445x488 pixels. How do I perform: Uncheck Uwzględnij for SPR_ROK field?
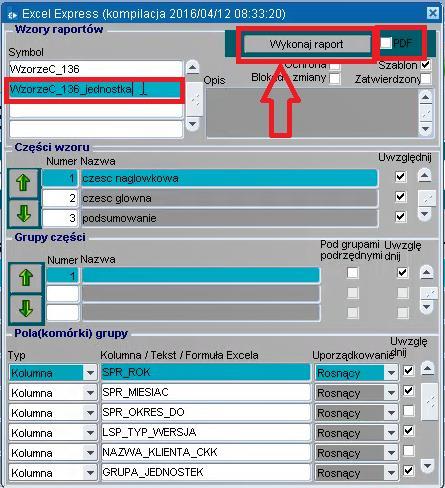[x=409, y=370]
